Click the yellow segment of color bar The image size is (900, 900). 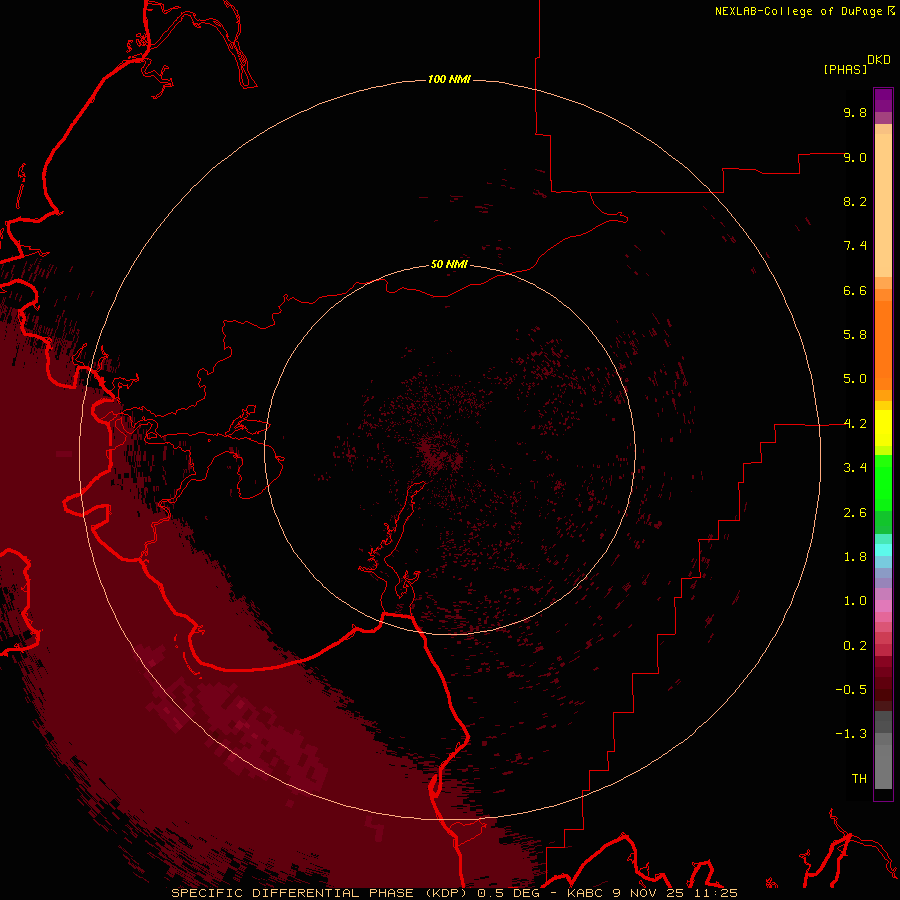click(883, 428)
